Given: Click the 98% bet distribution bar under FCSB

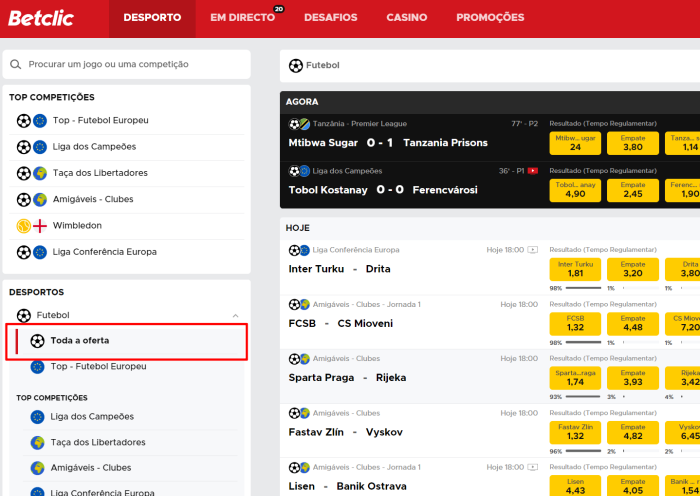Looking at the screenshot, I should tap(583, 343).
